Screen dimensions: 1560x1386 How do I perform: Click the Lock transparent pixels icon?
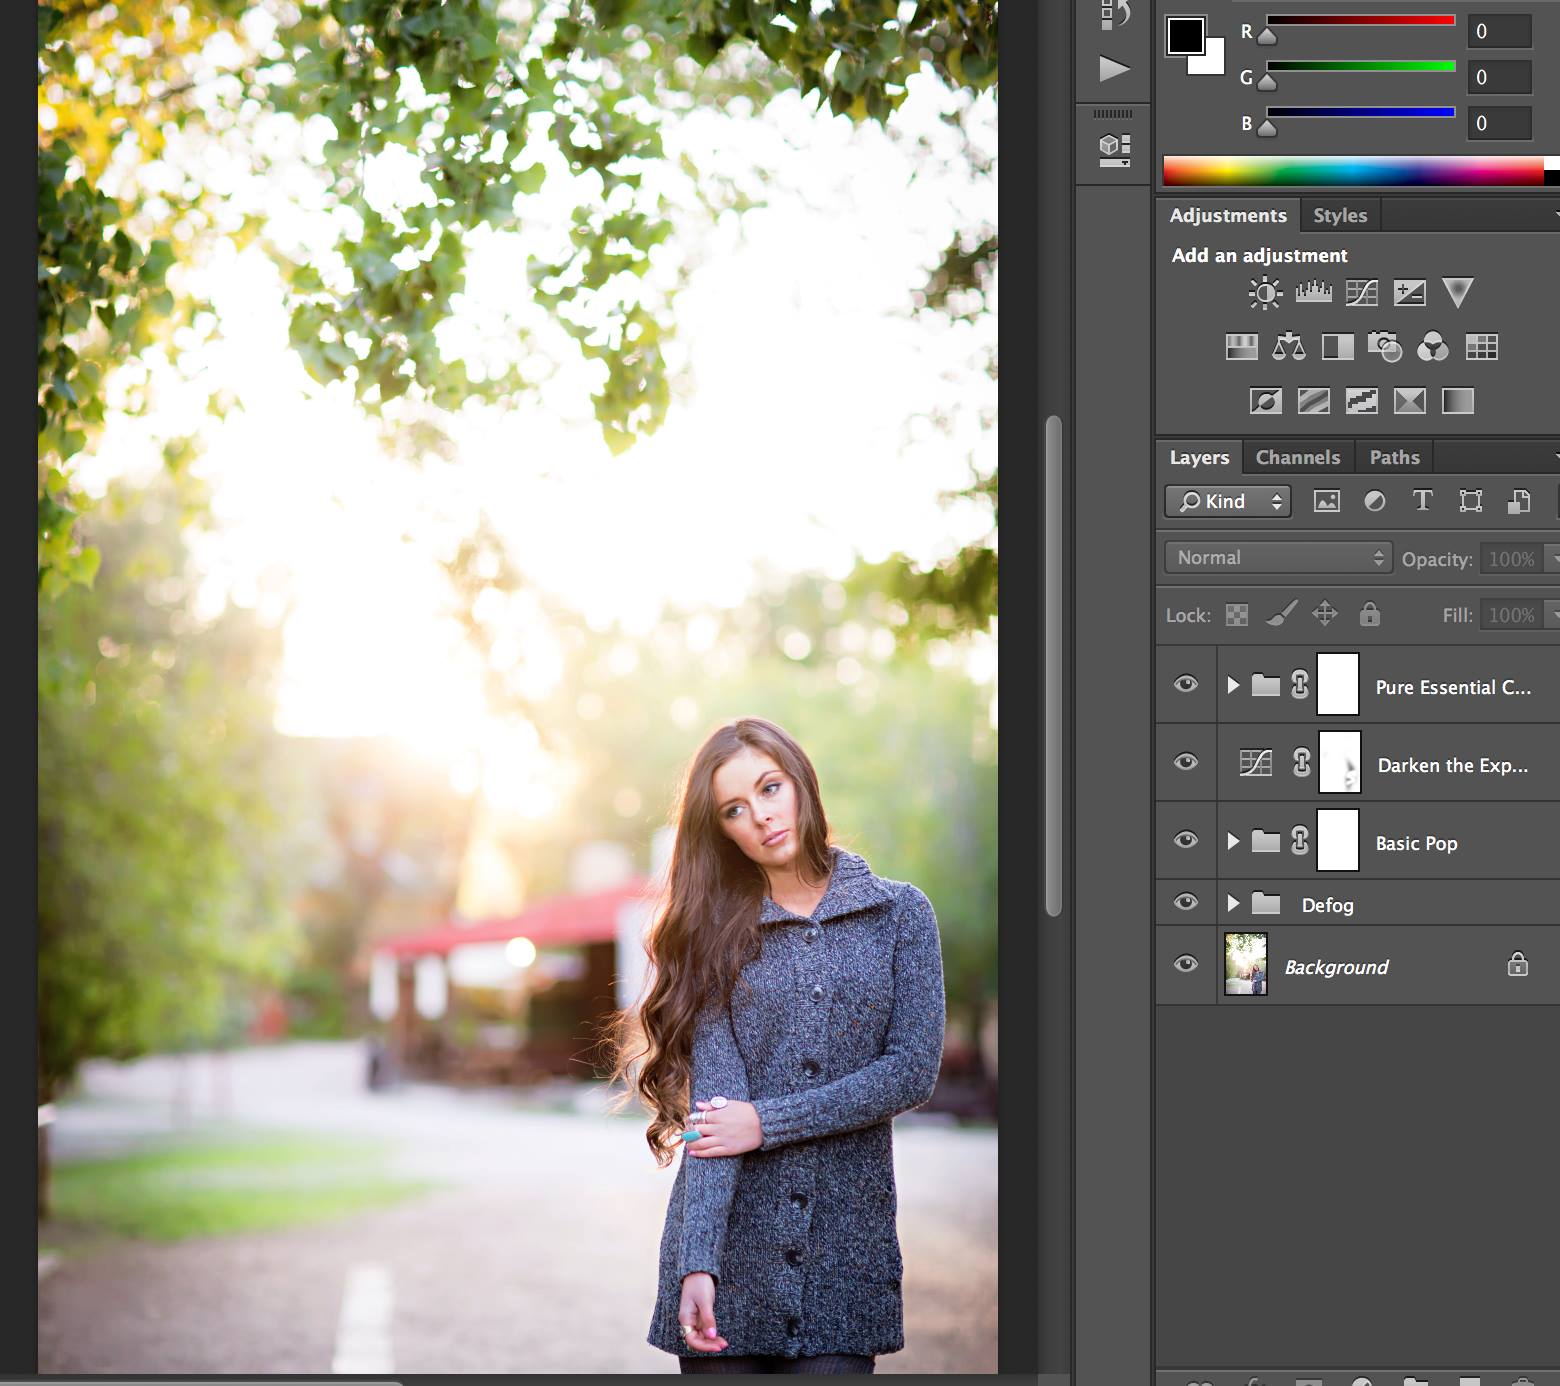point(1237,615)
